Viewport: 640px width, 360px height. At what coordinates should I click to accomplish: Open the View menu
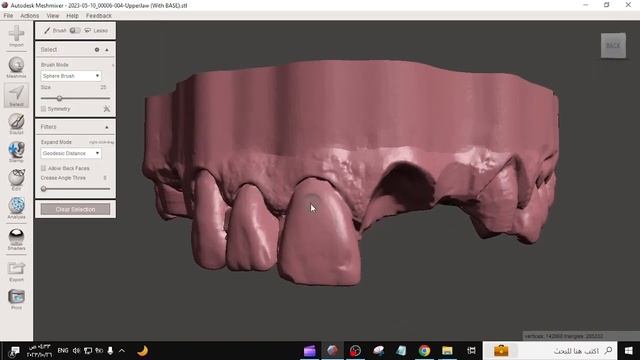(x=53, y=16)
